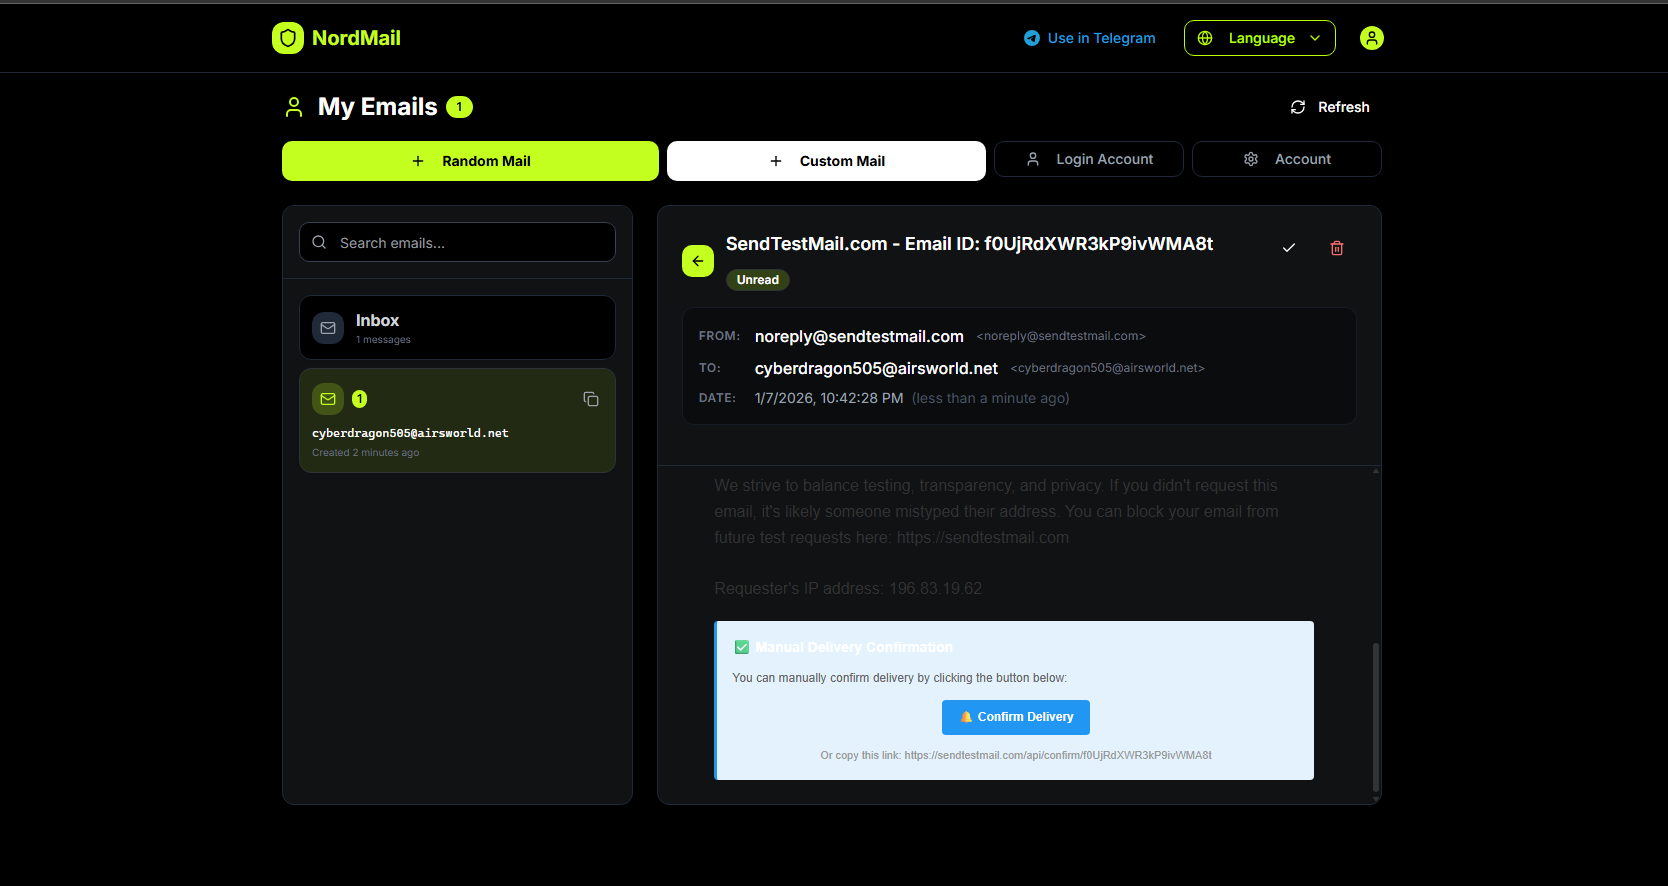Open the Inbox folder entry

tap(457, 327)
